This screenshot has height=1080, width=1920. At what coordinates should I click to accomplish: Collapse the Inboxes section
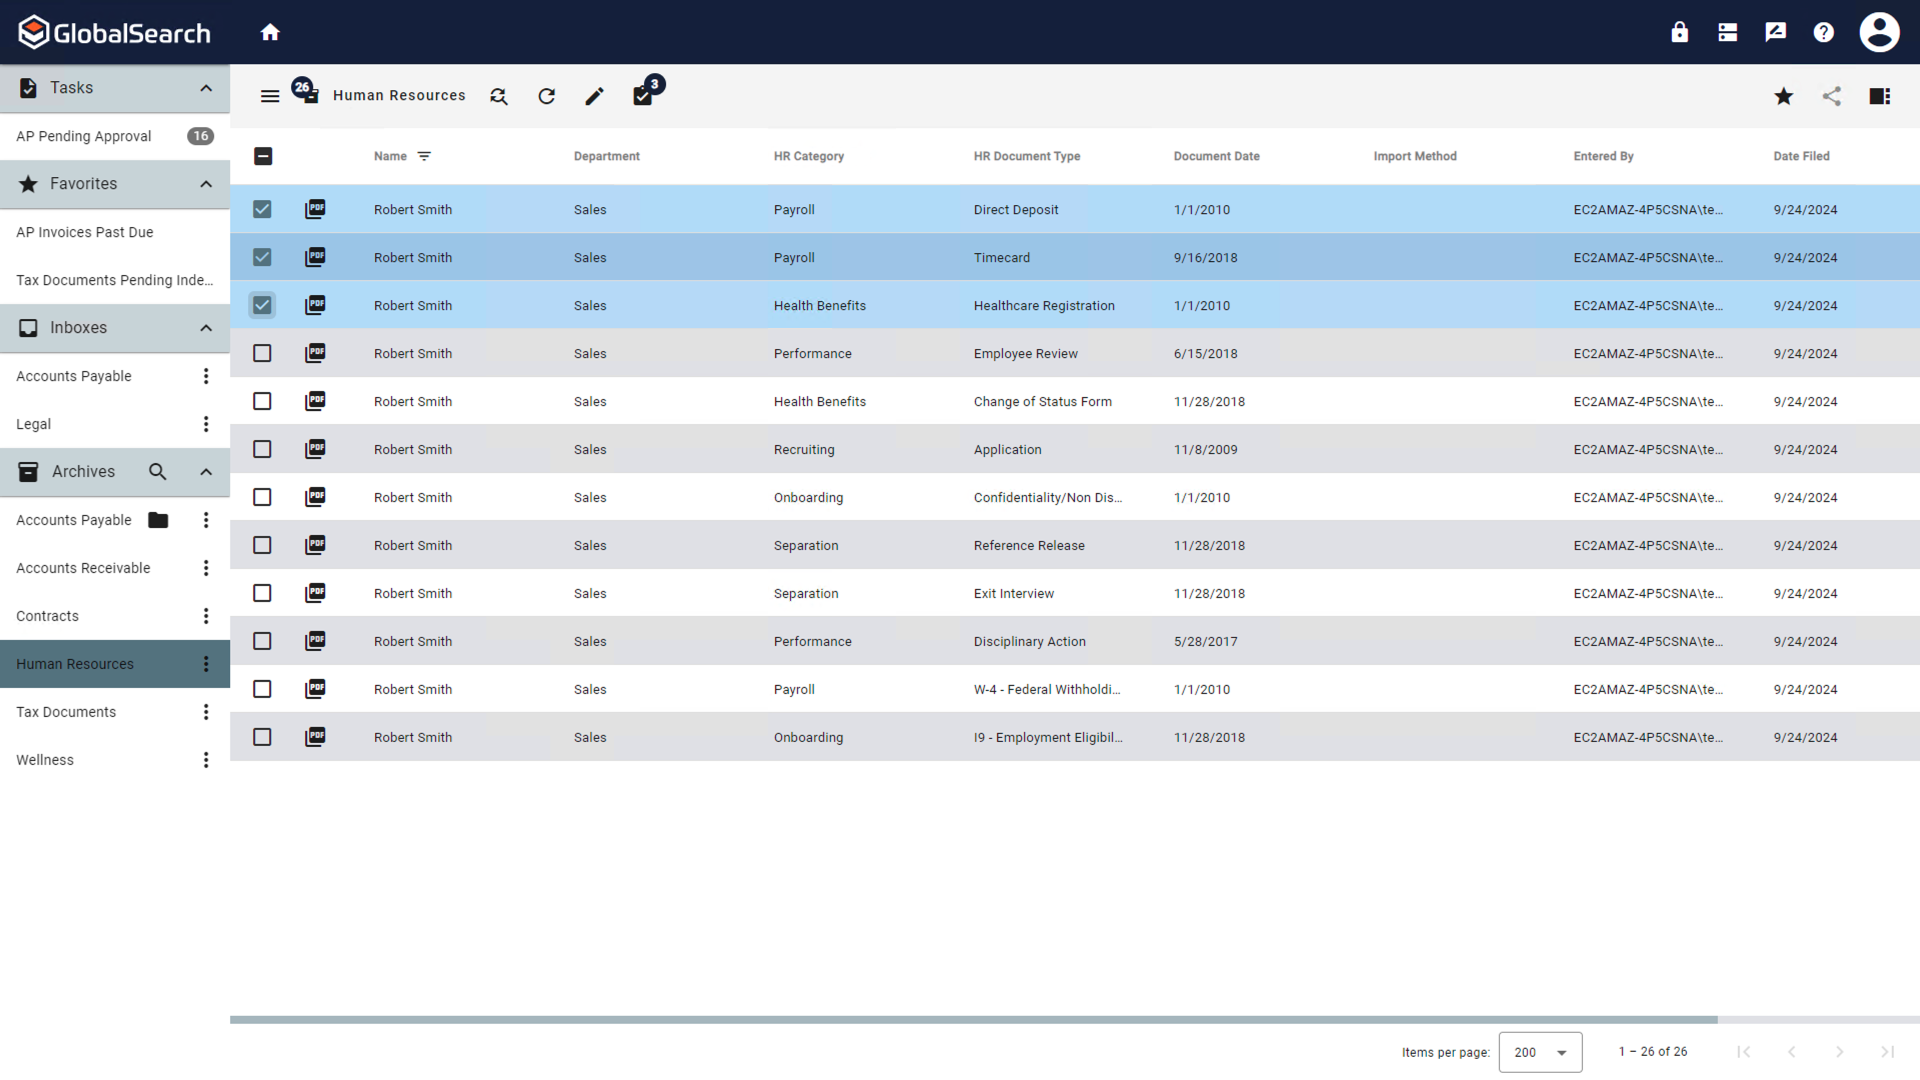click(x=205, y=328)
